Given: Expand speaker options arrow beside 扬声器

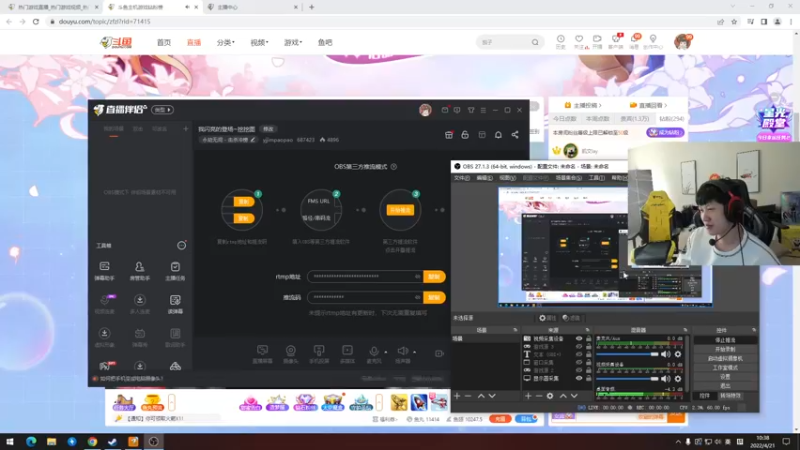Looking at the screenshot, I should click(414, 352).
